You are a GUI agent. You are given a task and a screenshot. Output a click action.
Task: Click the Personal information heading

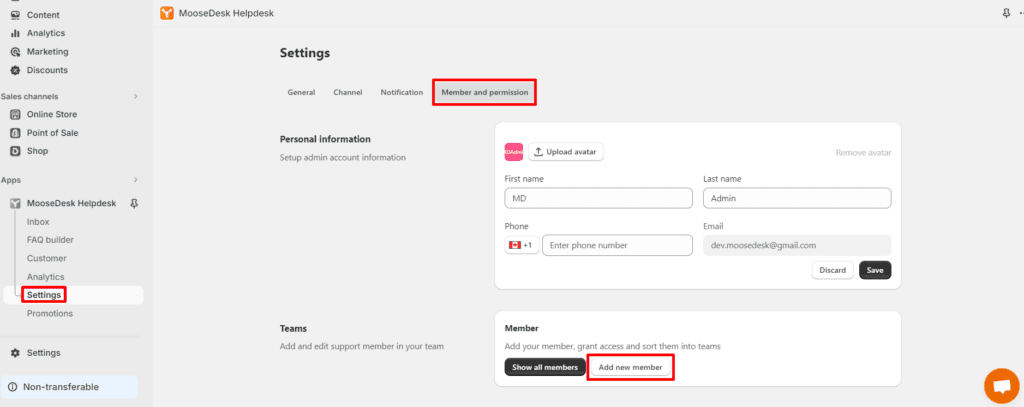click(325, 139)
